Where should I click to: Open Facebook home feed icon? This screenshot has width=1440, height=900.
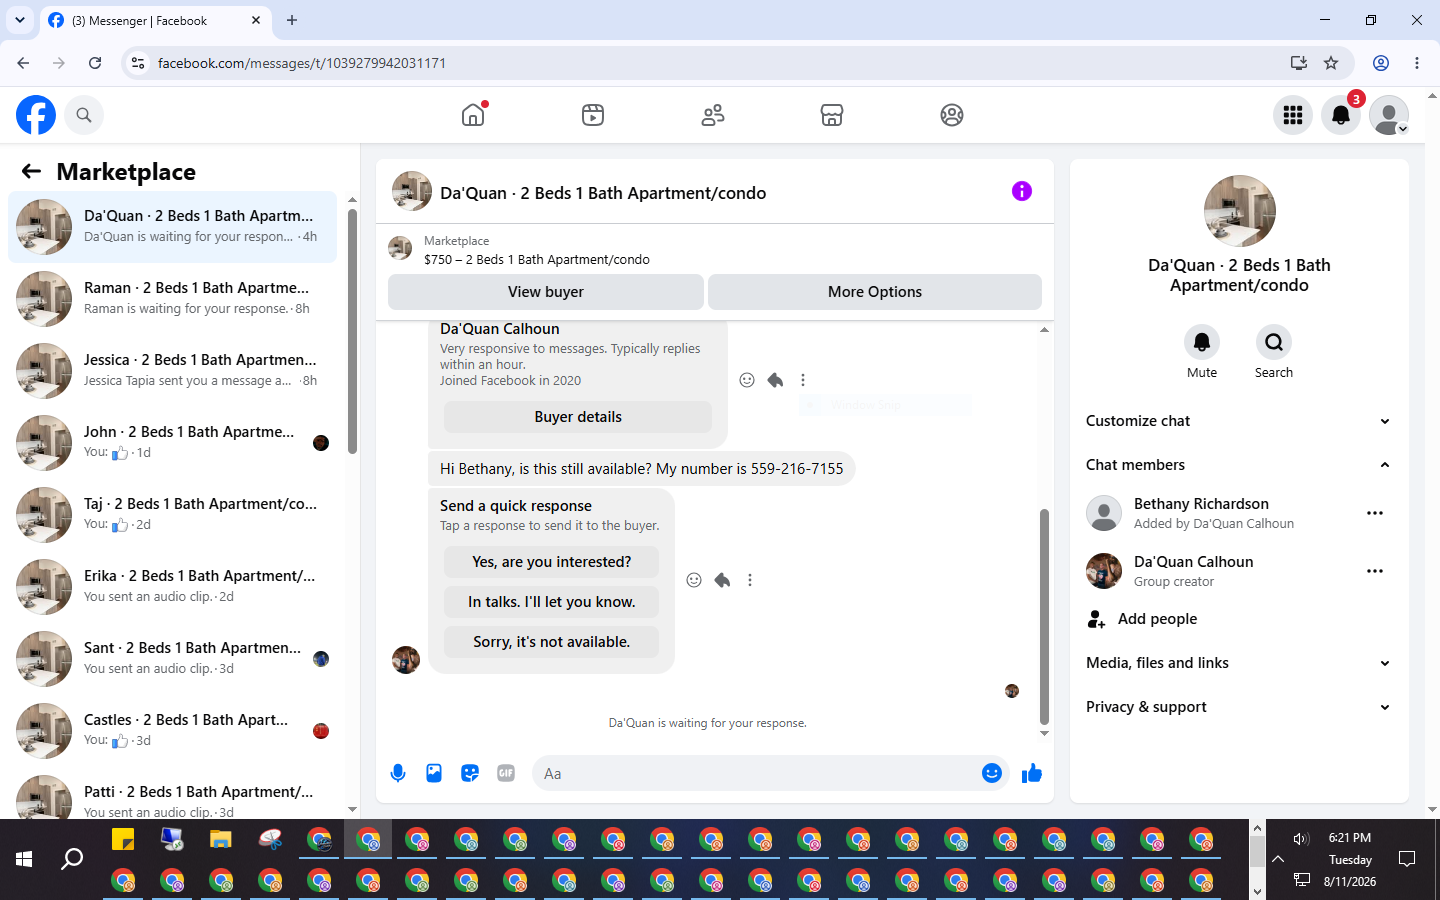pyautogui.click(x=473, y=115)
